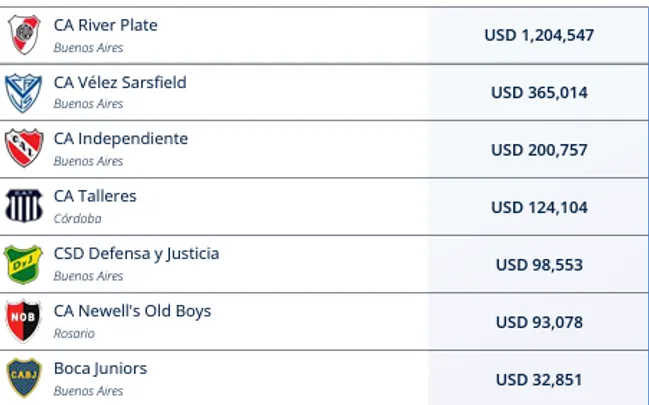Click the Newell's Old Boys crest icon
This screenshot has height=405, width=649.
pyautogui.click(x=24, y=321)
